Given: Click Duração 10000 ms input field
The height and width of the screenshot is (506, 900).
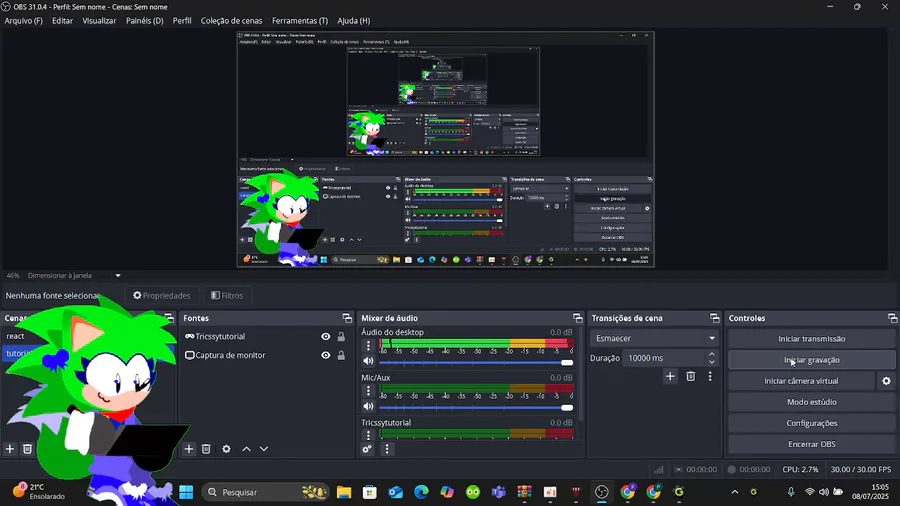Looking at the screenshot, I should click(665, 358).
